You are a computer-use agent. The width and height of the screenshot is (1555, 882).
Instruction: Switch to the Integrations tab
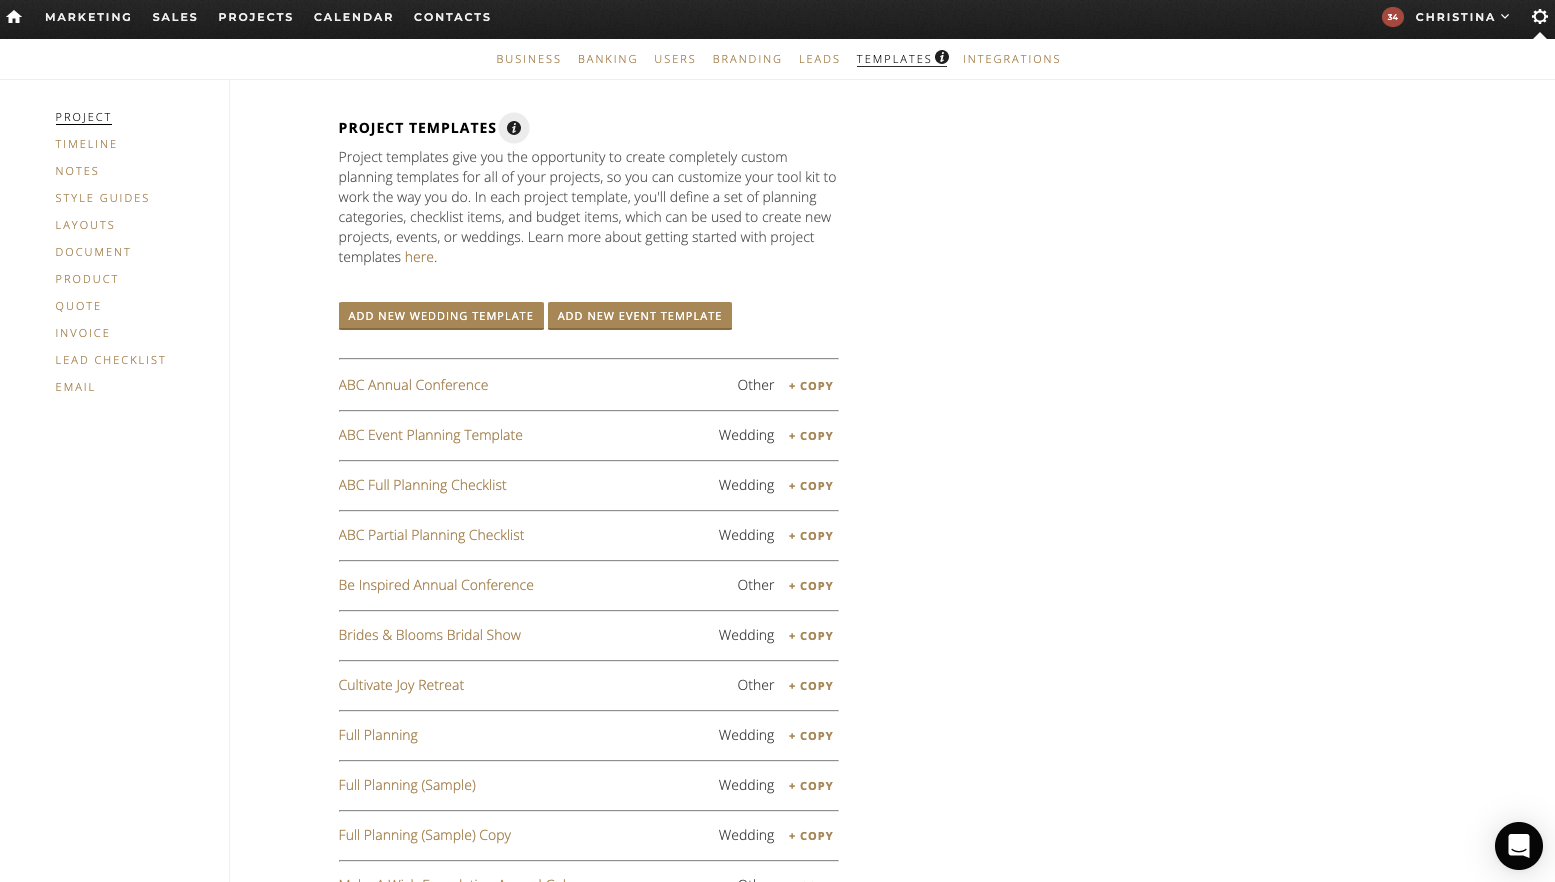tap(1012, 59)
